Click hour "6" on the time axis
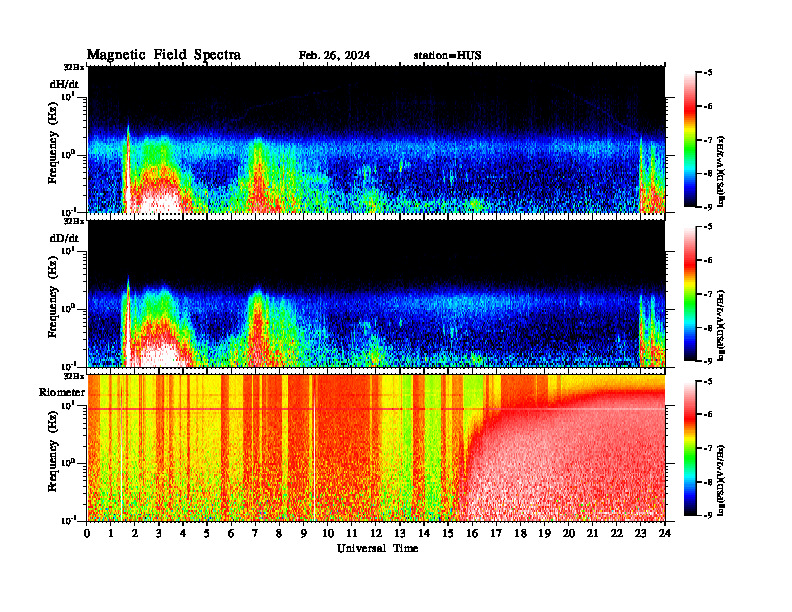Image resolution: width=792 pixels, height=612 pixels. pyautogui.click(x=231, y=534)
